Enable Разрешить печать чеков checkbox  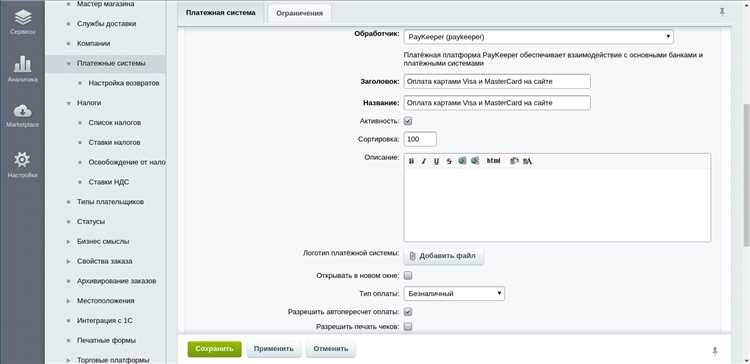408,327
